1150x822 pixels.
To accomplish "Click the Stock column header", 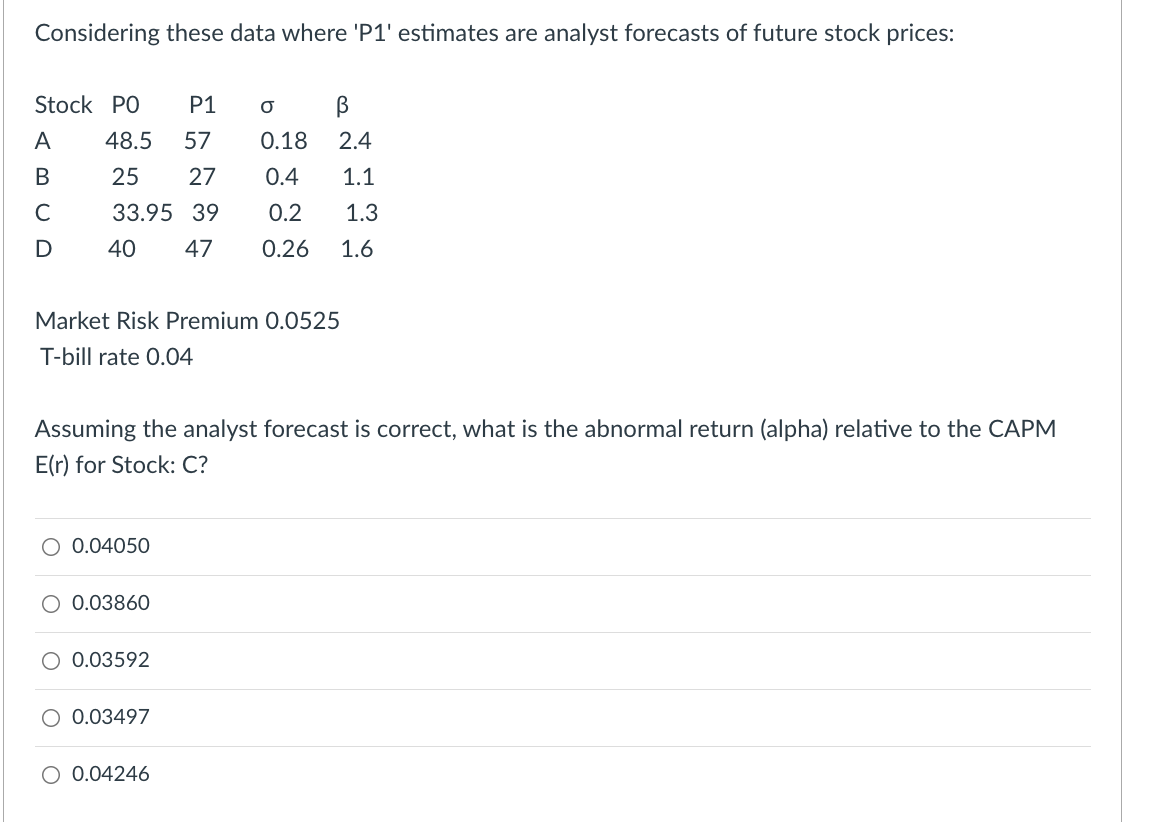I will click(64, 104).
